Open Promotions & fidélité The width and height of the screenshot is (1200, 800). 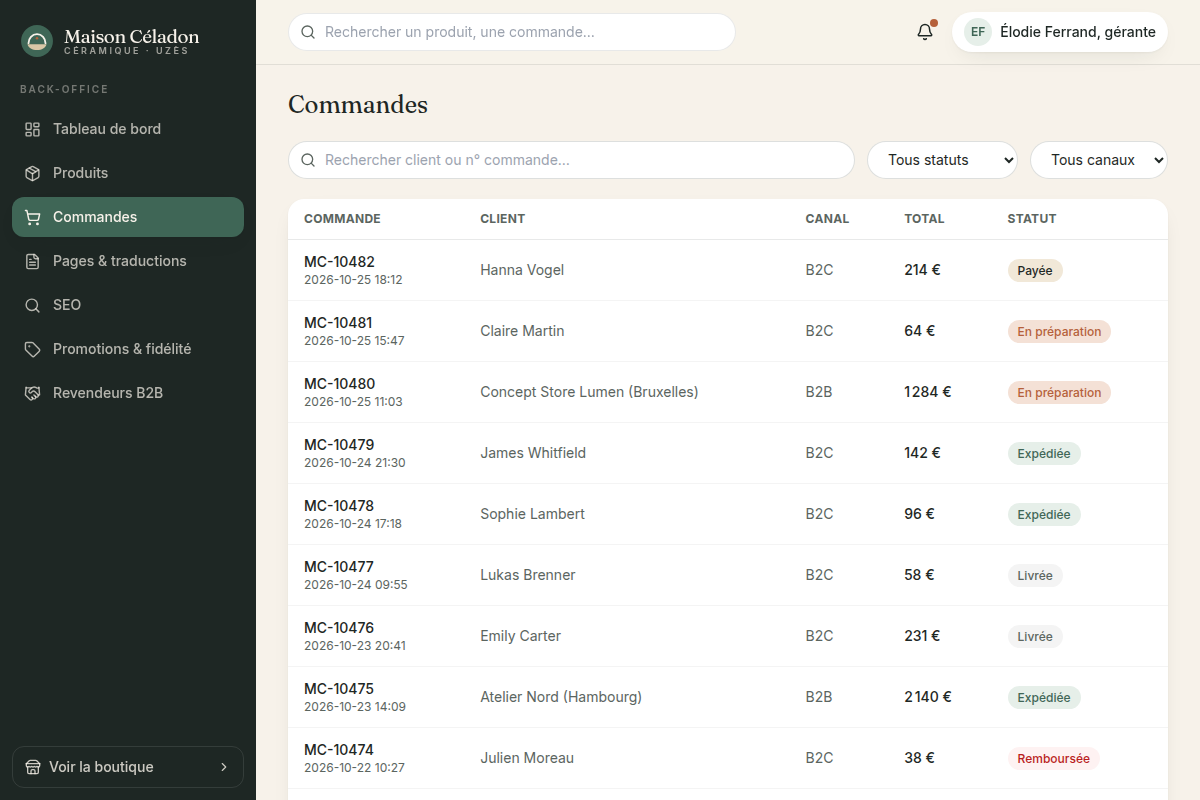pyautogui.click(x=128, y=349)
